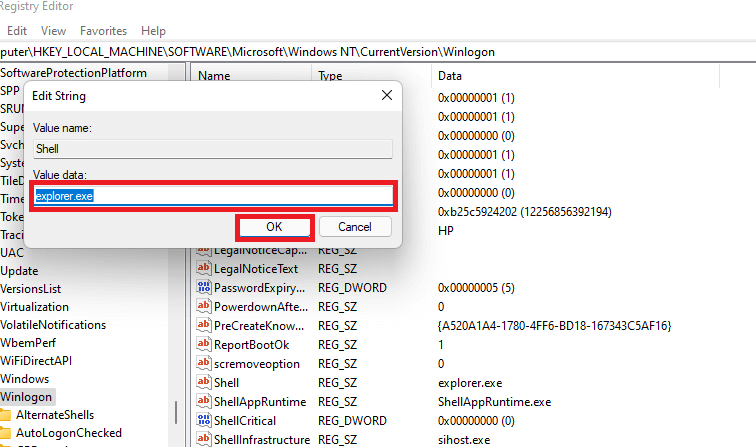Screen dimensions: 756x447
Task: Close the Edit String dialog
Action: (x=386, y=96)
